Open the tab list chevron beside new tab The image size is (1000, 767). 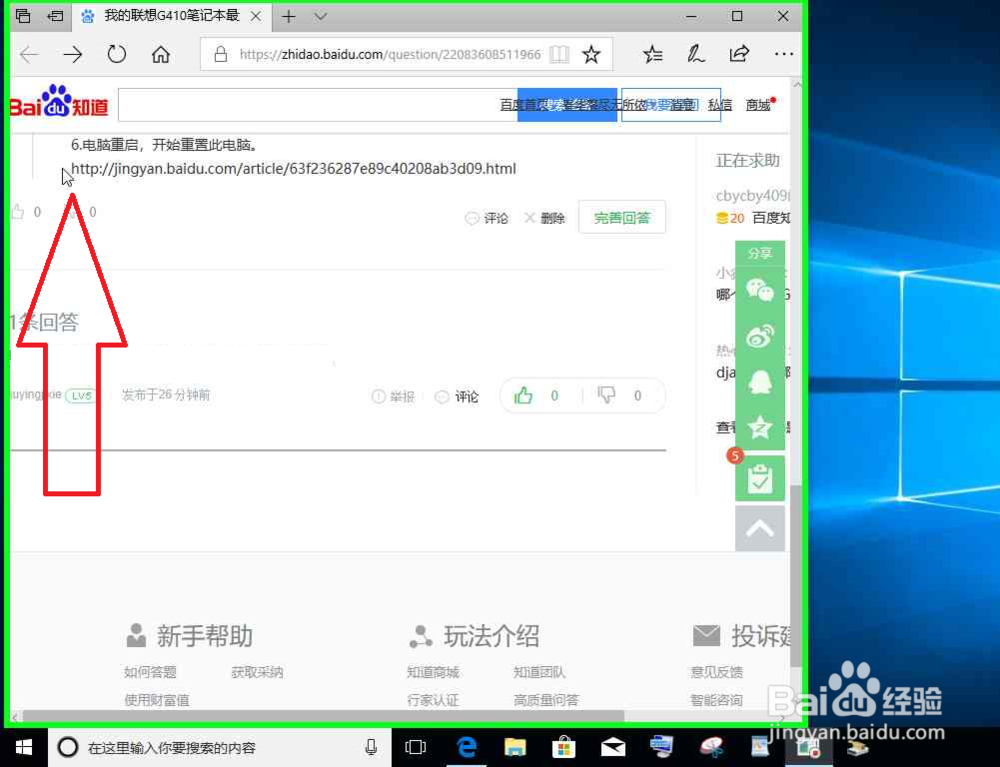tap(317, 16)
